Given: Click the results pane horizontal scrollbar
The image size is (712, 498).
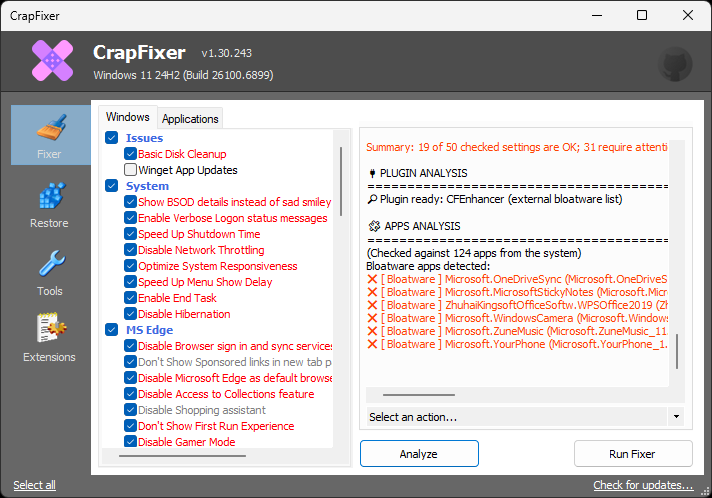Looking at the screenshot, I should click(x=419, y=395).
